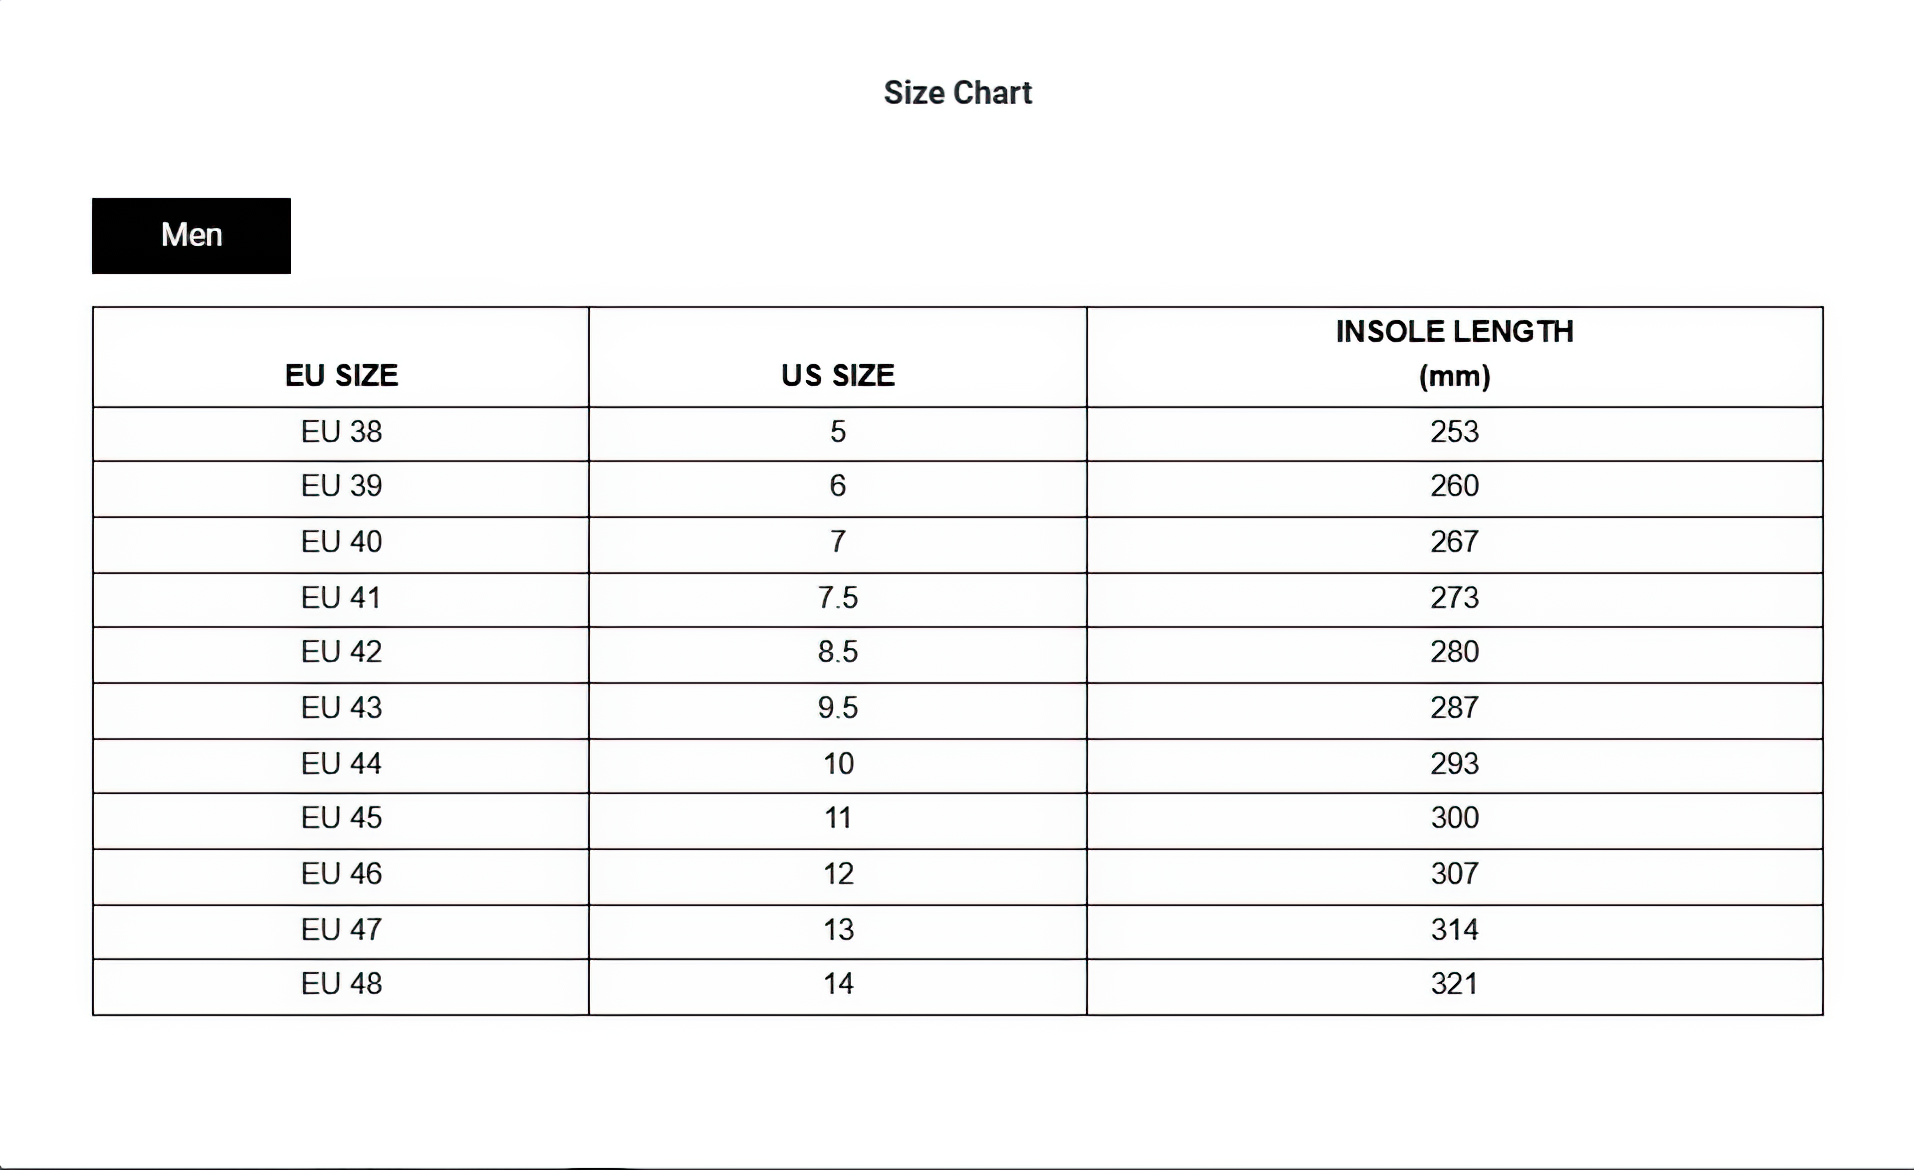Click the Size Chart title
Image resolution: width=1914 pixels, height=1170 pixels.
[x=957, y=93]
